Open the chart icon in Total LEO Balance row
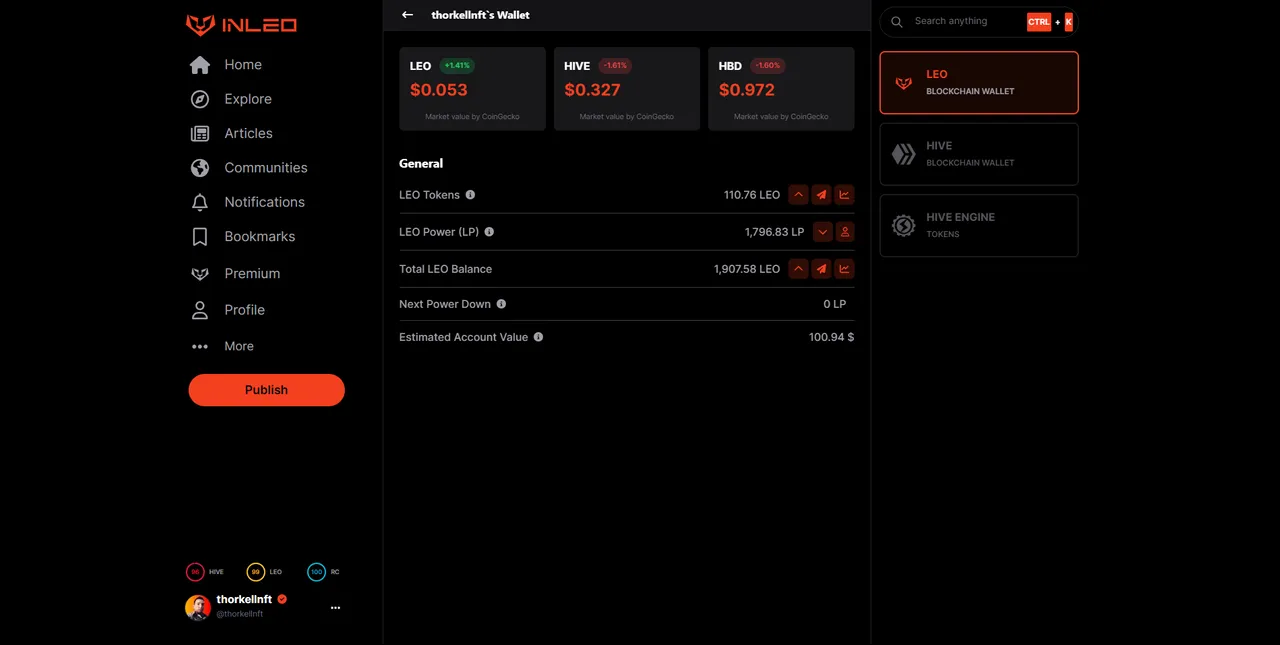Viewport: 1280px width, 645px height. [844, 269]
